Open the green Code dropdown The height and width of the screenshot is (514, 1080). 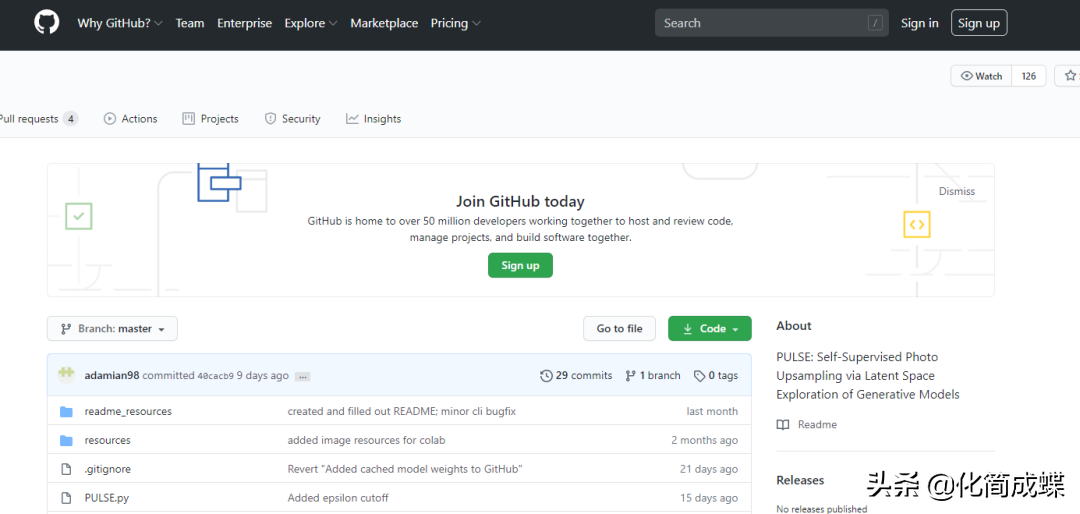(709, 329)
